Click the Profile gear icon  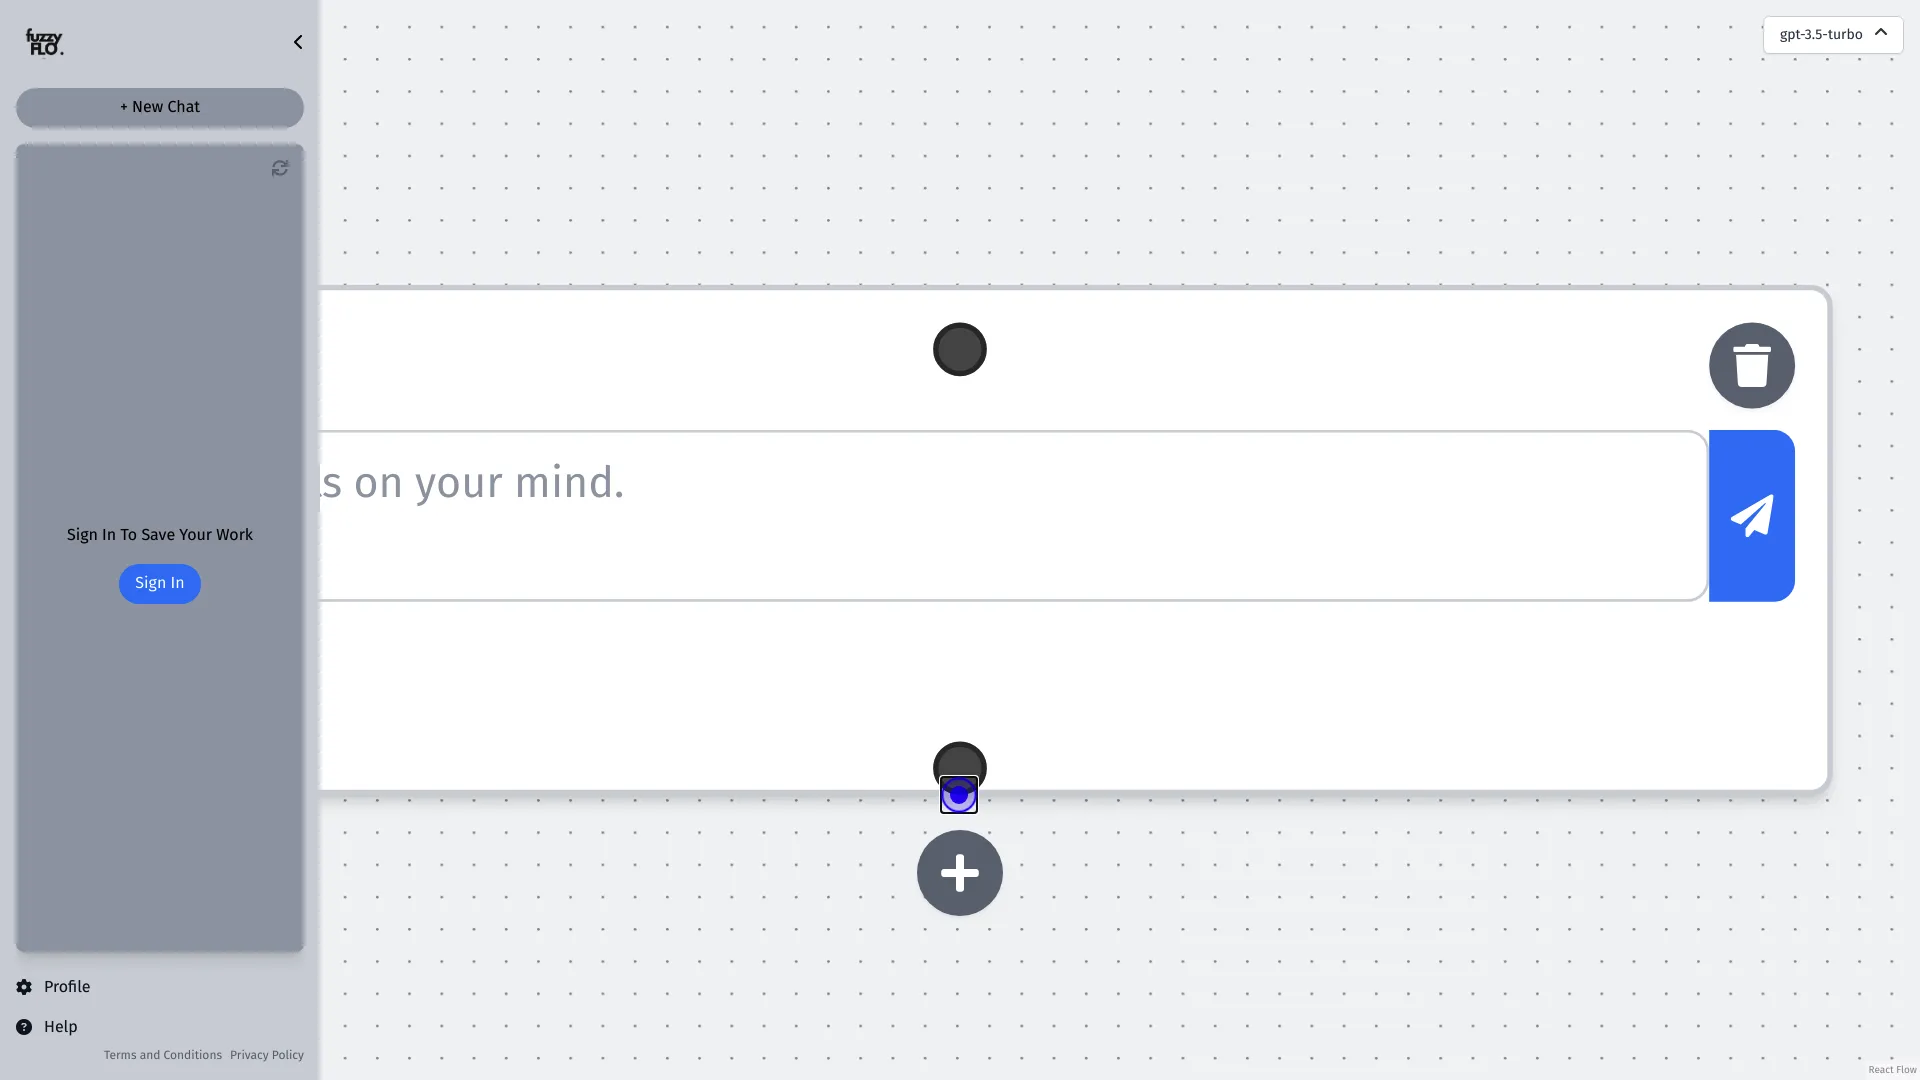tap(24, 986)
